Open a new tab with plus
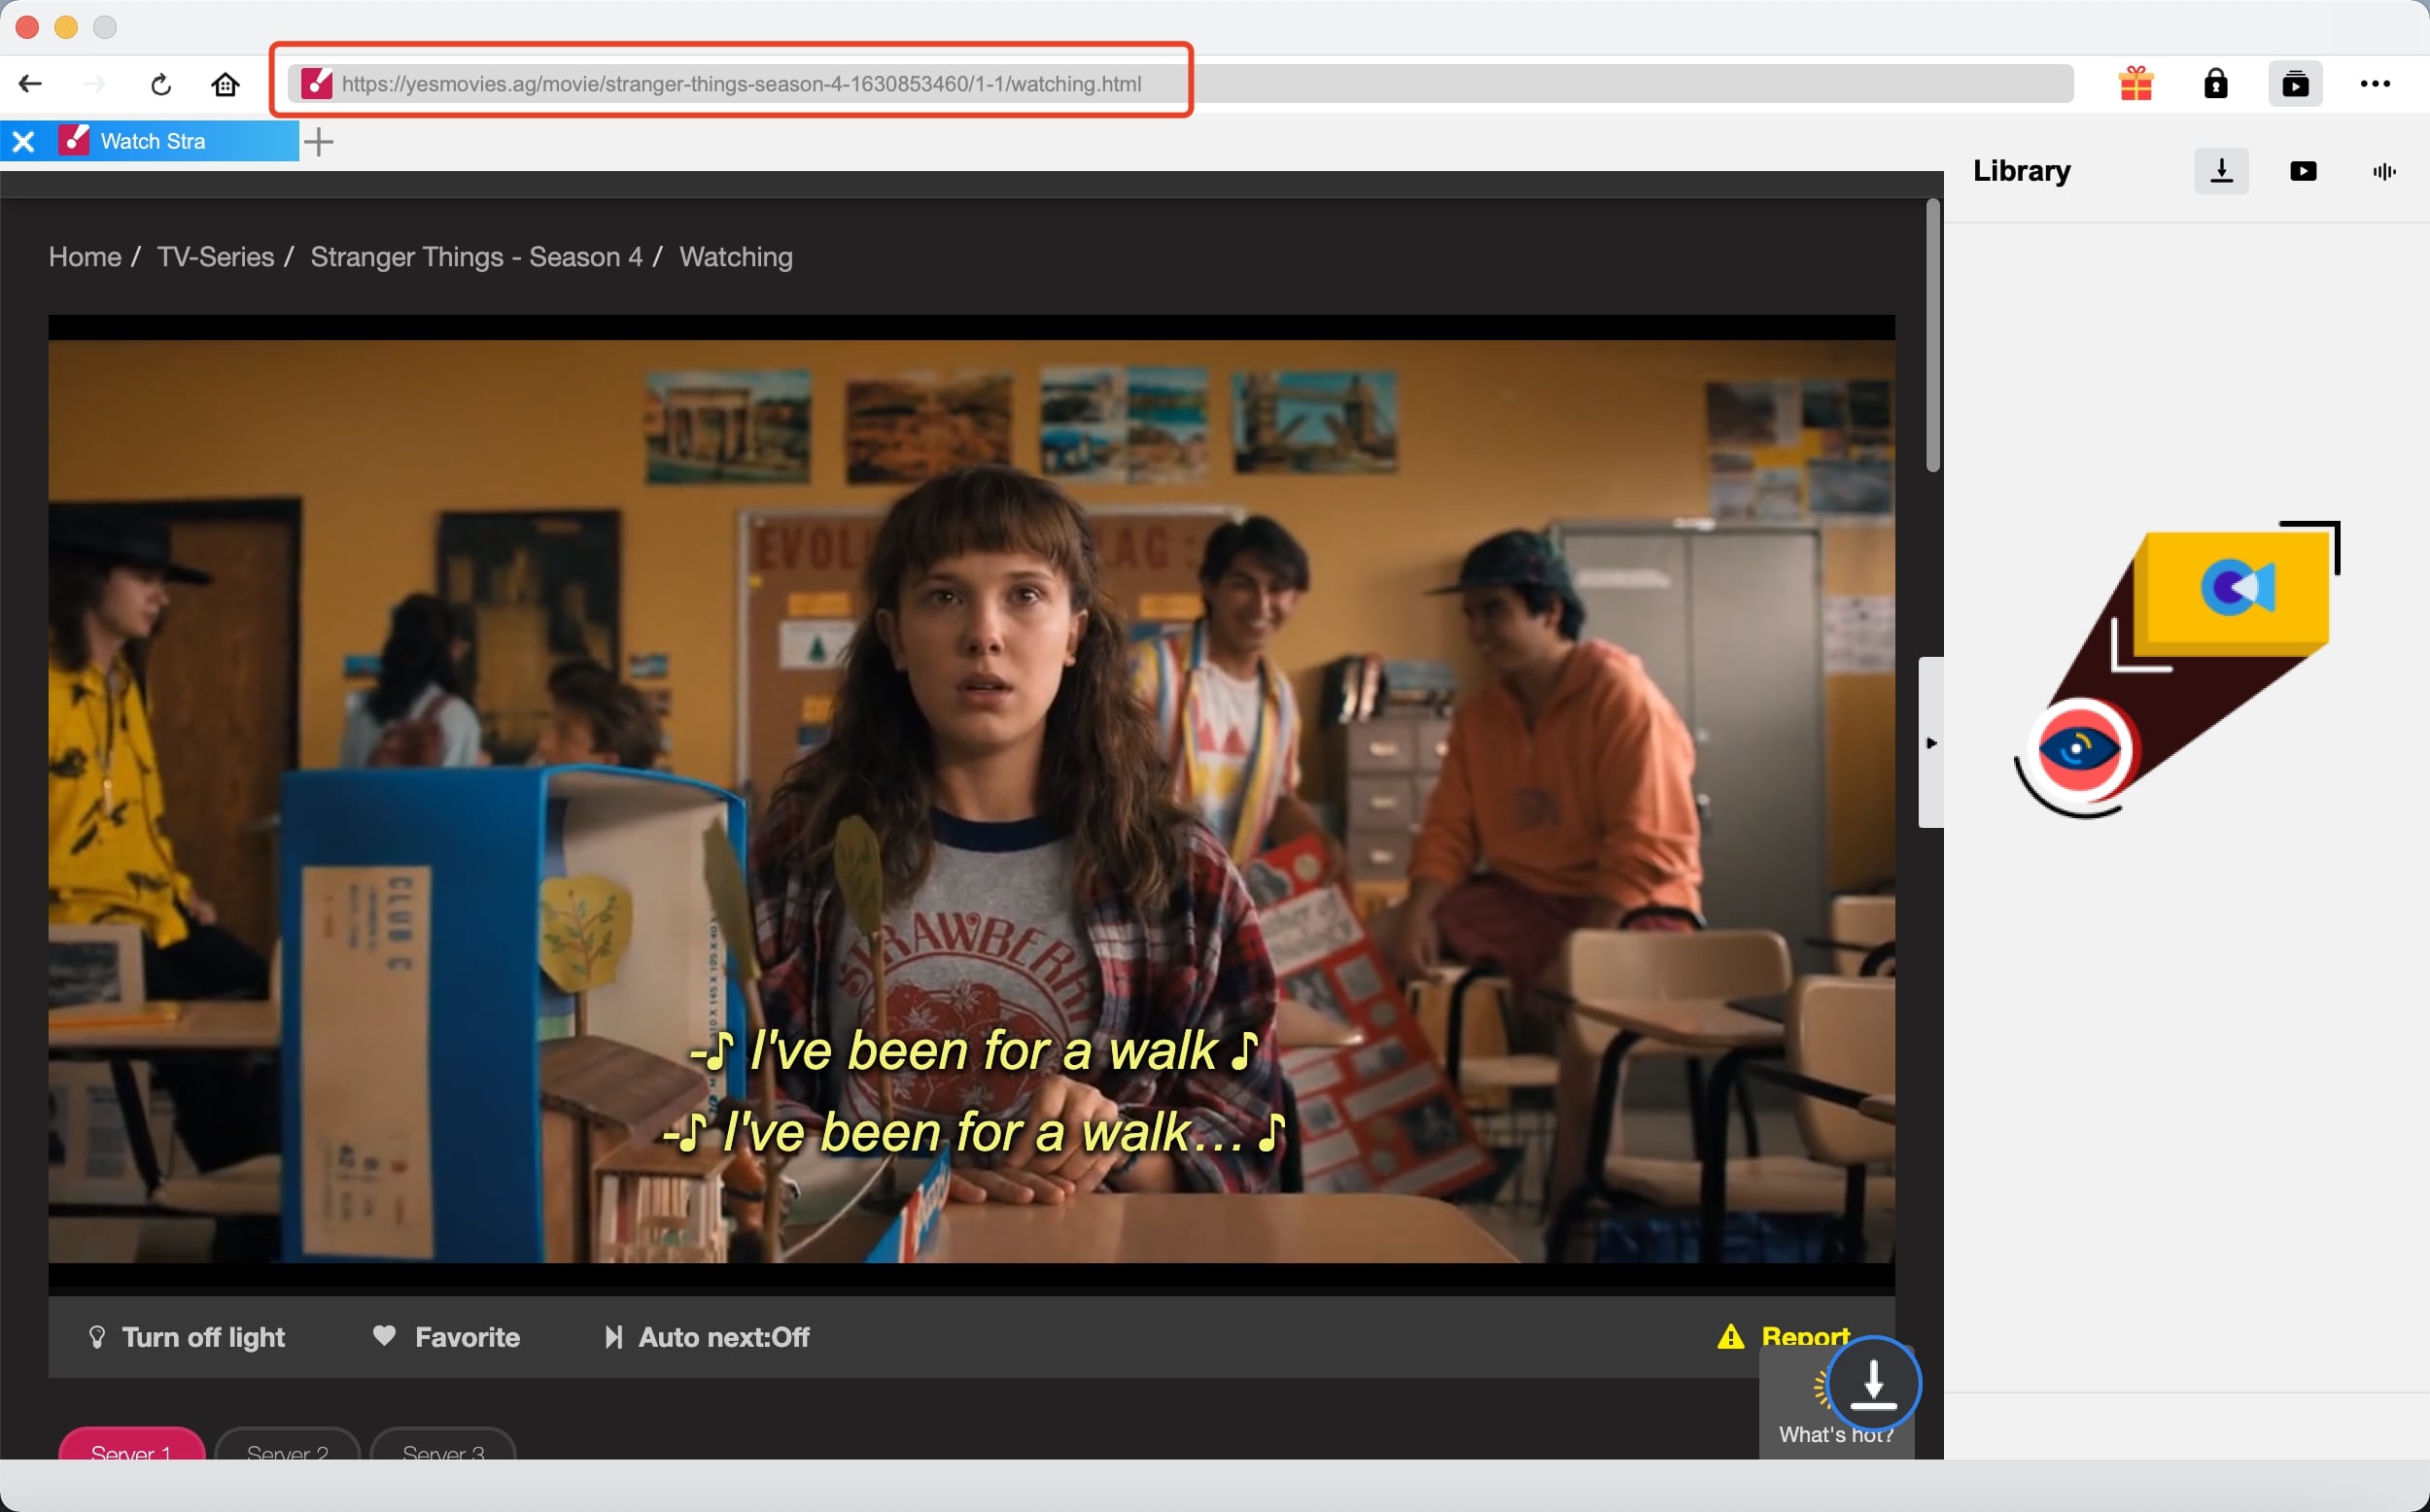 [x=318, y=141]
